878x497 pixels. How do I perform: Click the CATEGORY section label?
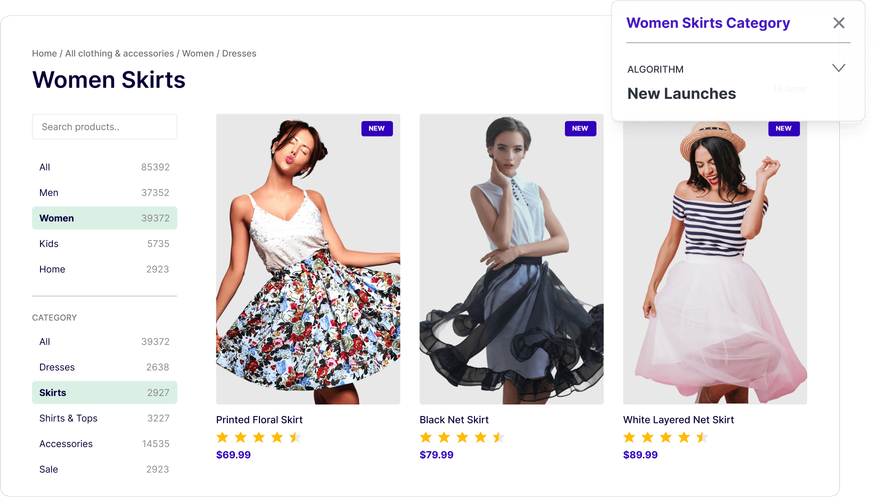(54, 317)
